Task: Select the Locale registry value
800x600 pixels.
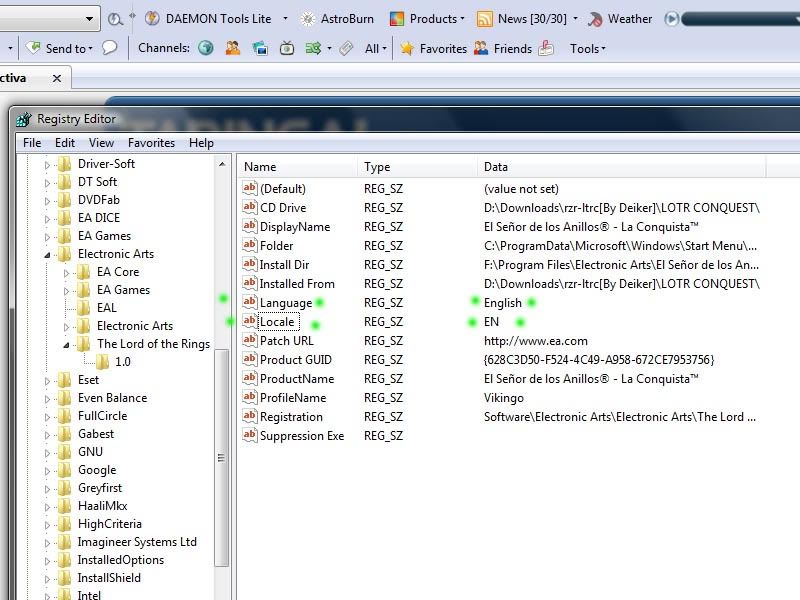Action: (x=277, y=322)
